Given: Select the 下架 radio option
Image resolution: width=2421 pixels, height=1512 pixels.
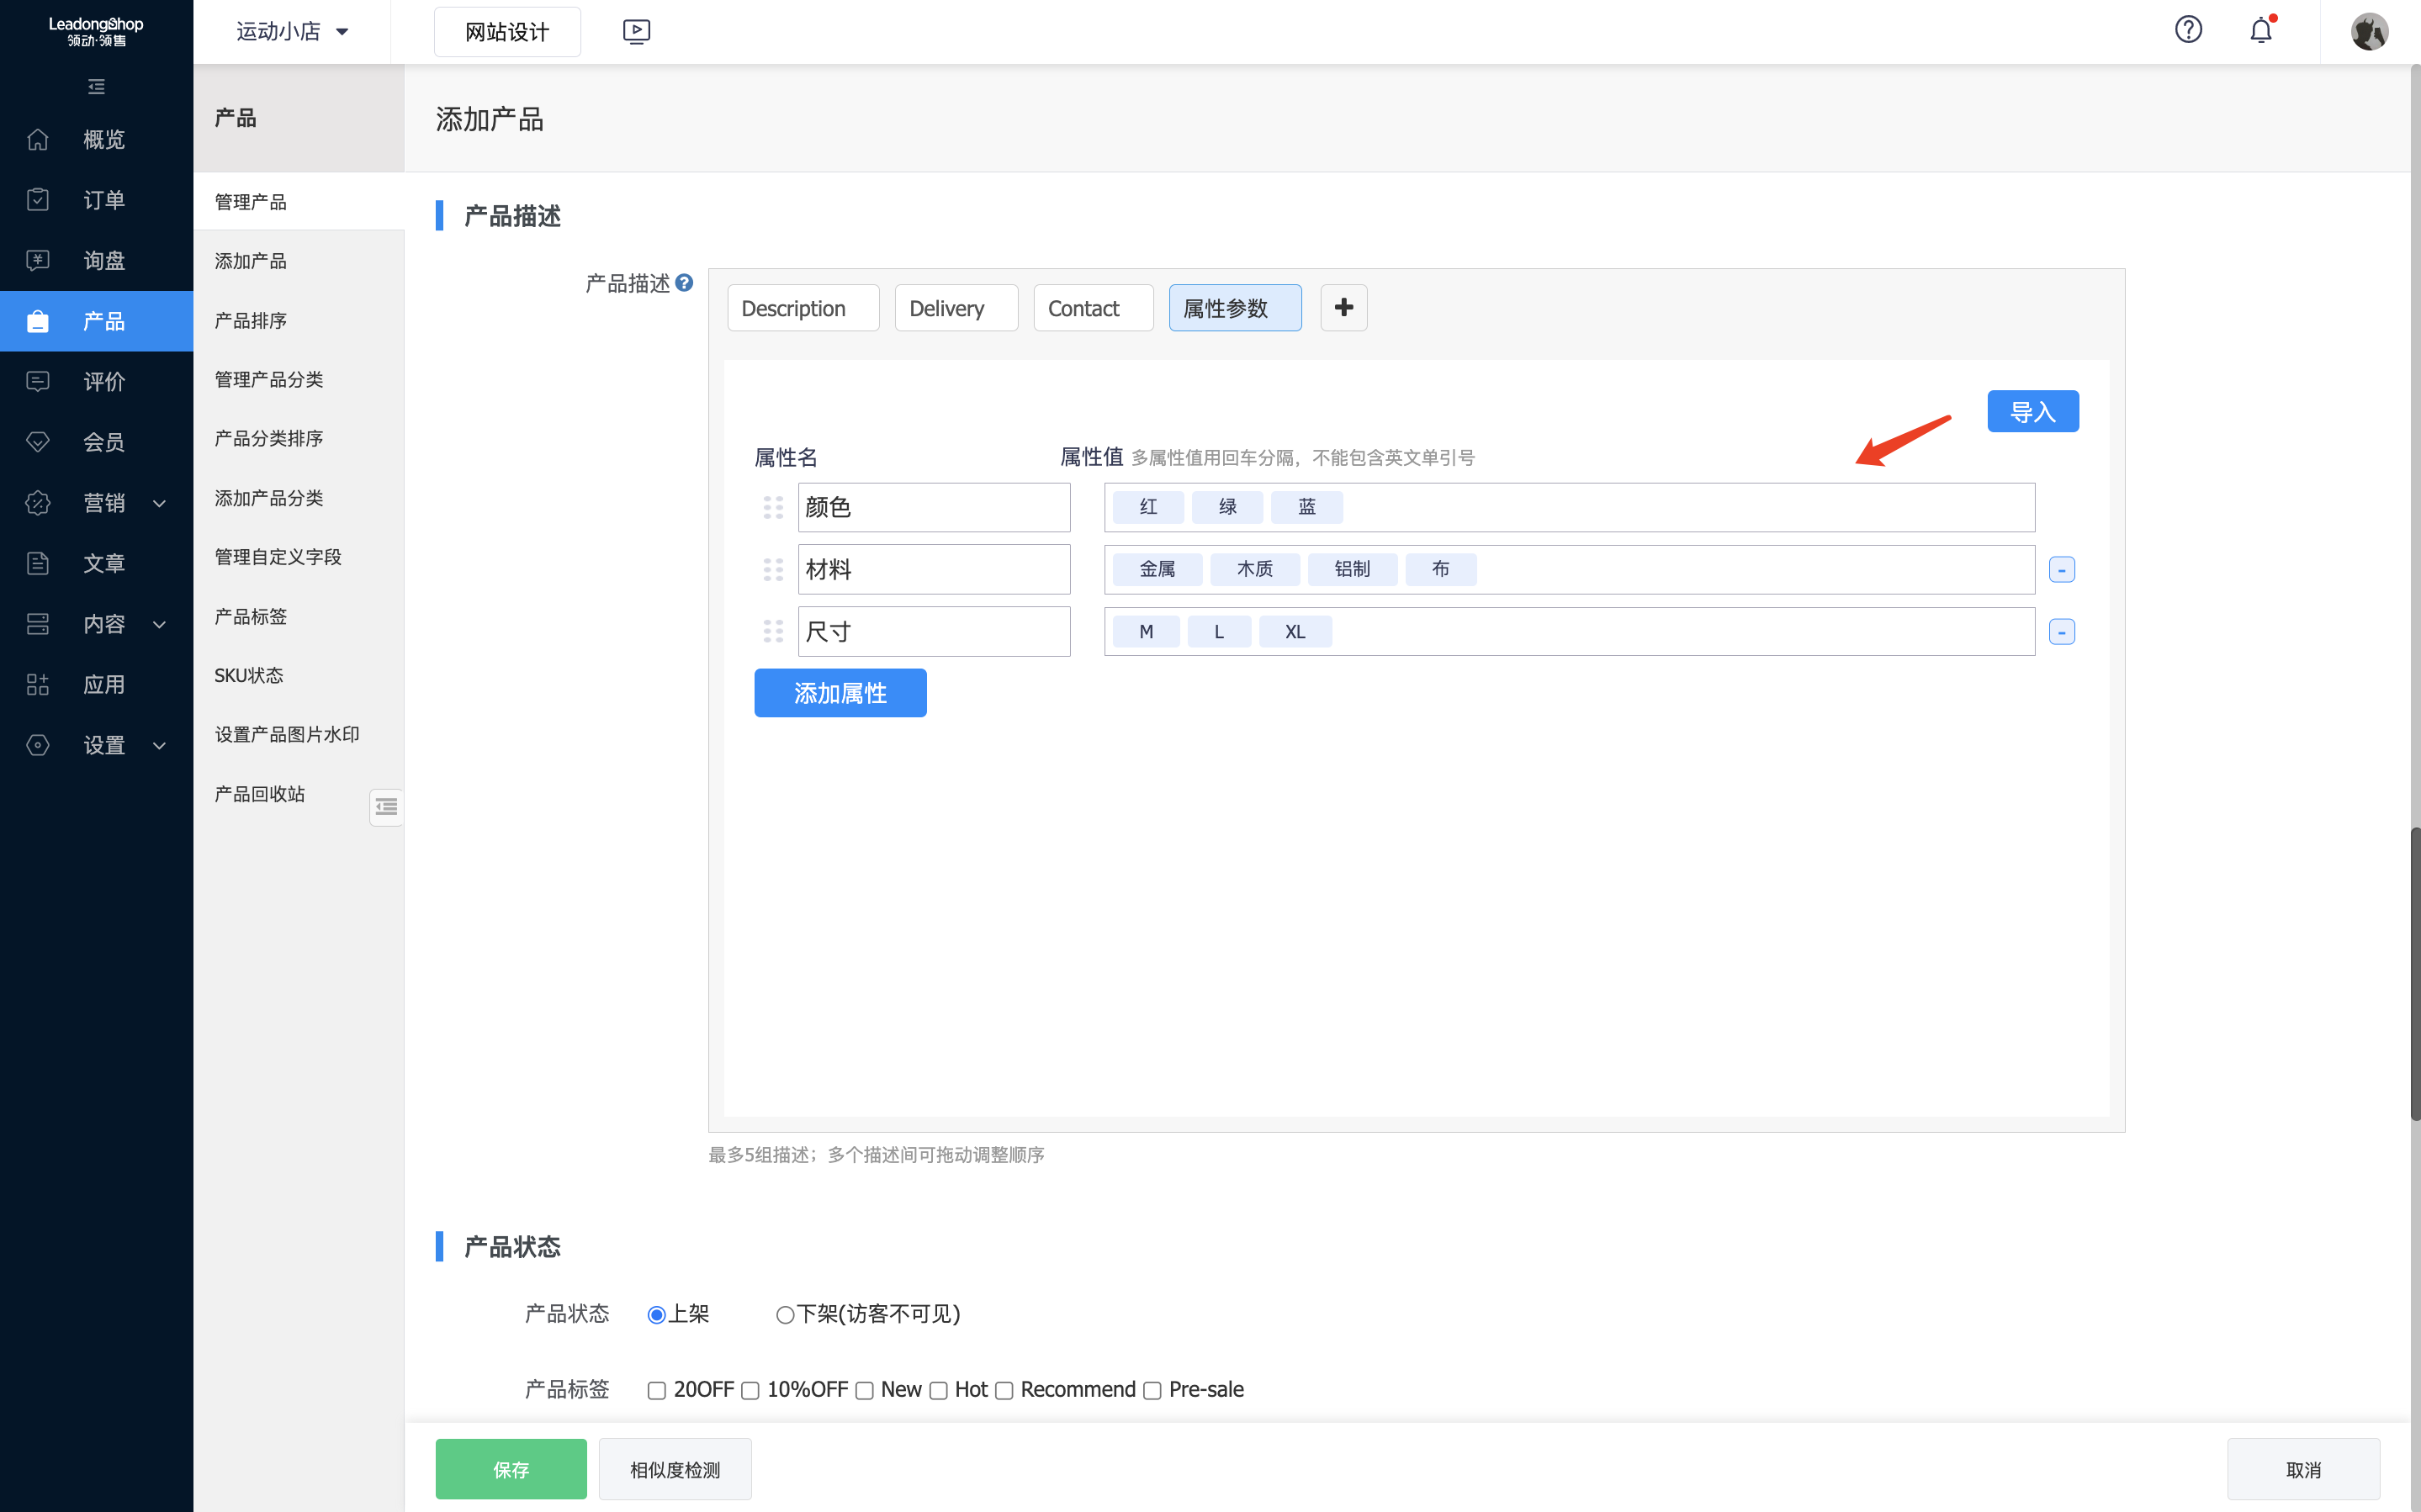Looking at the screenshot, I should (x=785, y=1315).
